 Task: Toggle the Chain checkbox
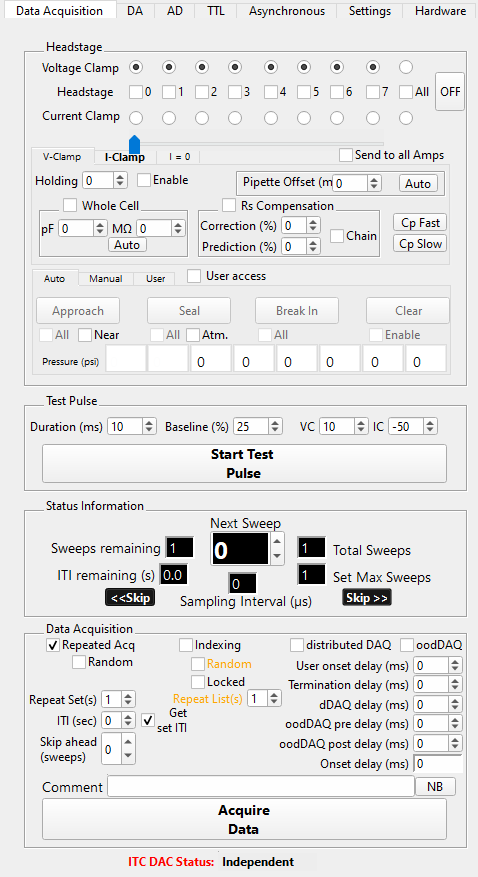[337, 236]
